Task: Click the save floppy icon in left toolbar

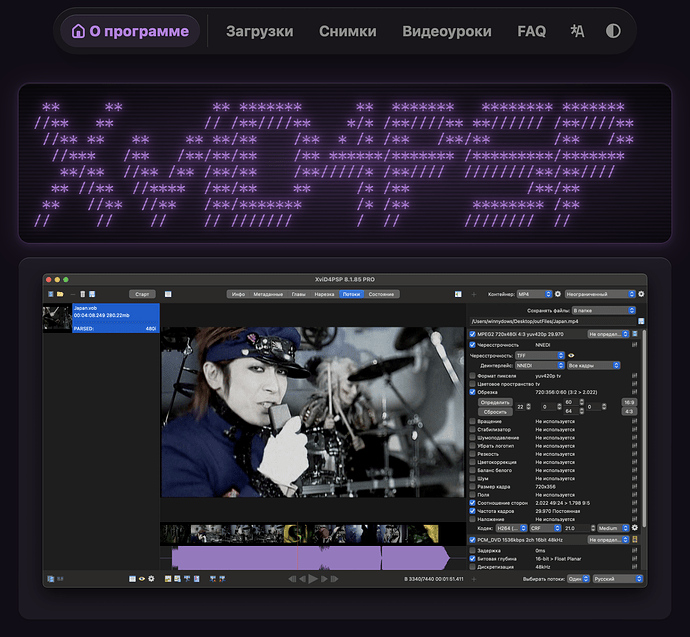Action: (92, 294)
